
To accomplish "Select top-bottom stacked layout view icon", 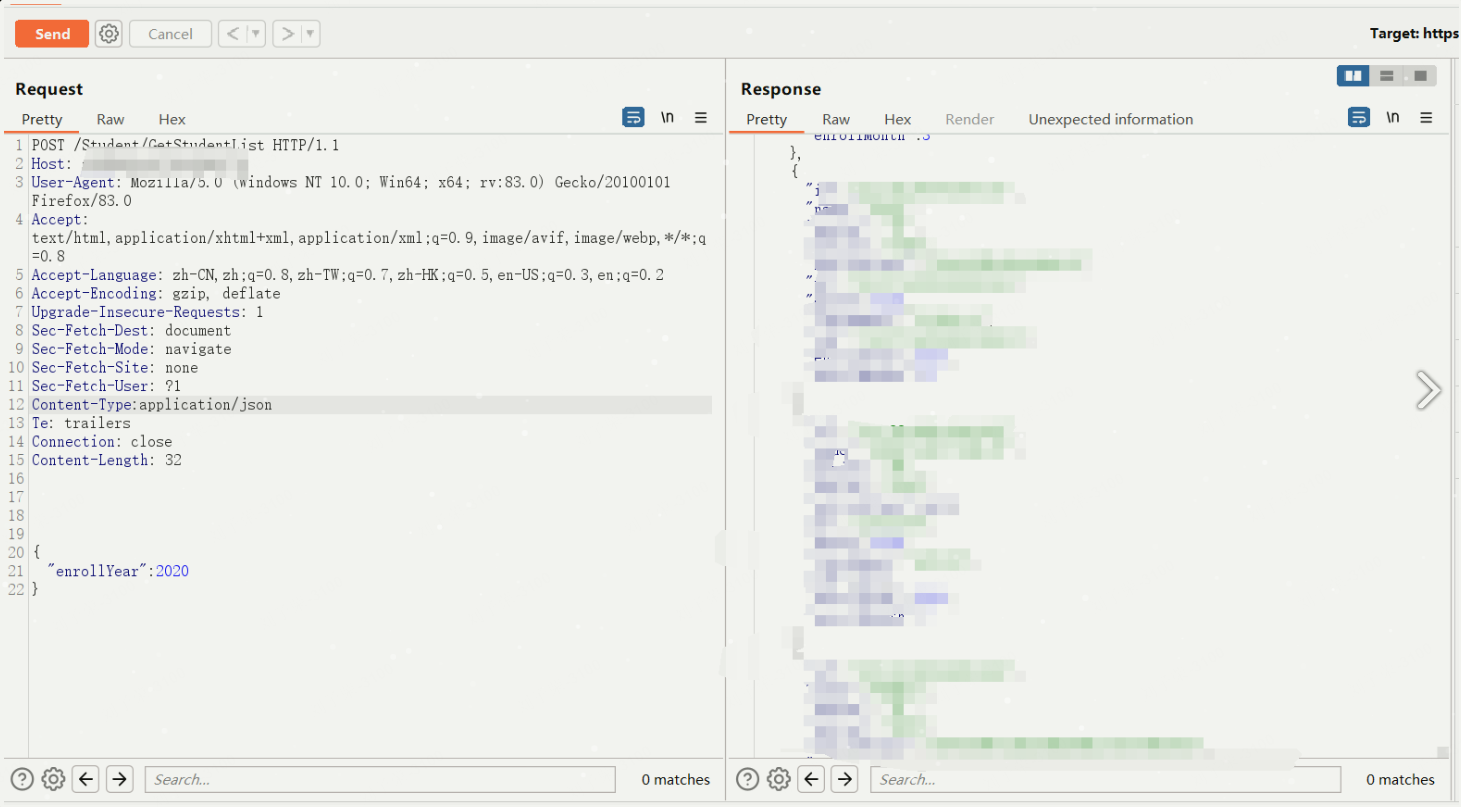I will coord(1386,76).
